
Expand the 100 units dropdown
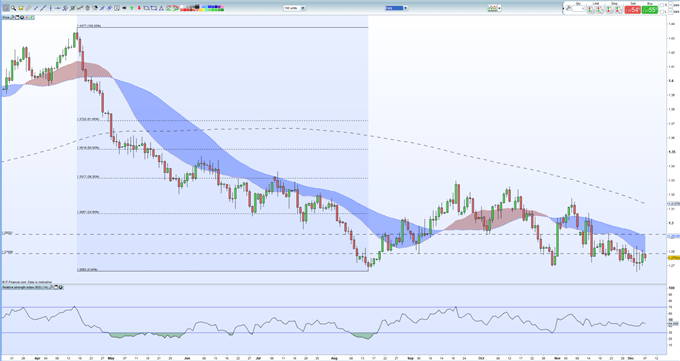tap(294, 8)
